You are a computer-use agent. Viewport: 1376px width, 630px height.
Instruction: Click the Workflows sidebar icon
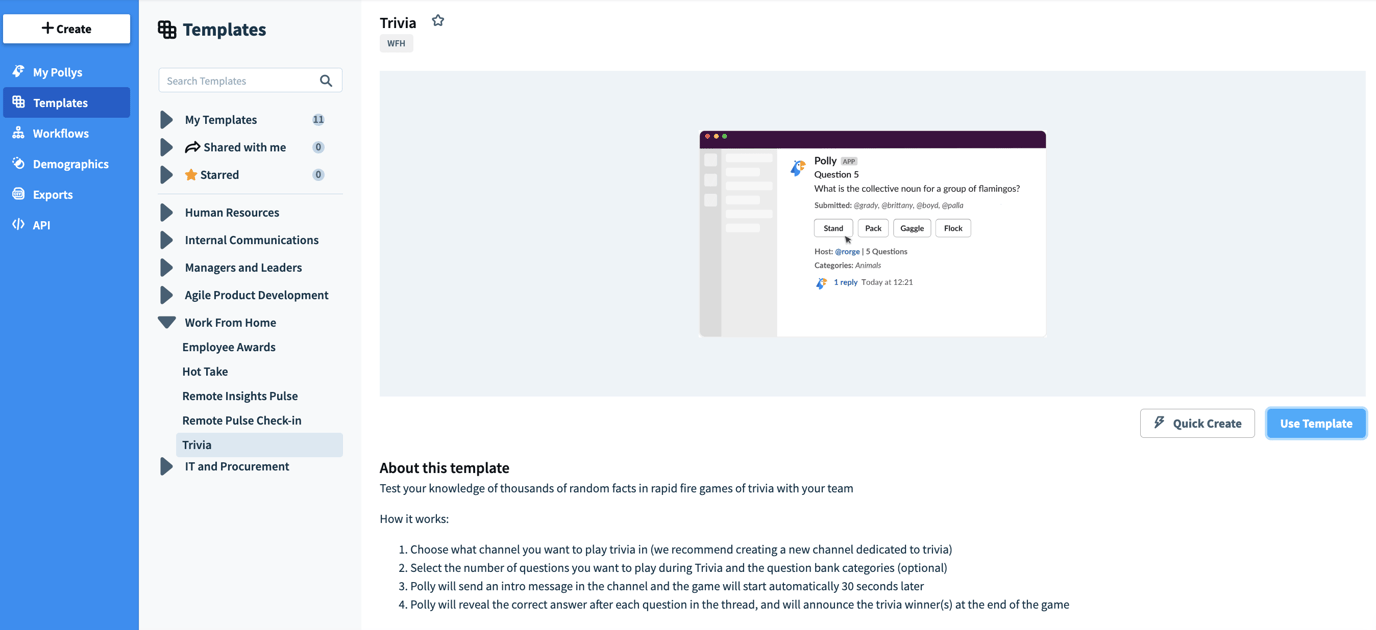pyautogui.click(x=18, y=133)
